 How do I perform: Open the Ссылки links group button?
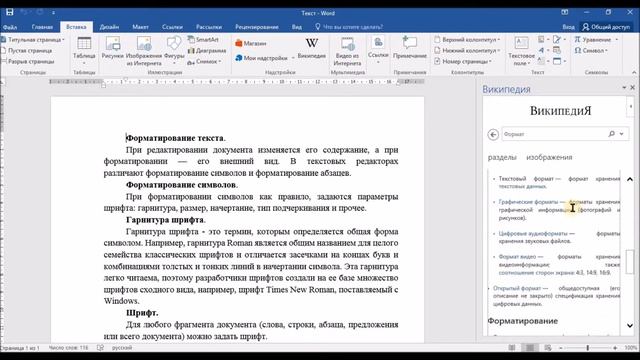point(378,50)
